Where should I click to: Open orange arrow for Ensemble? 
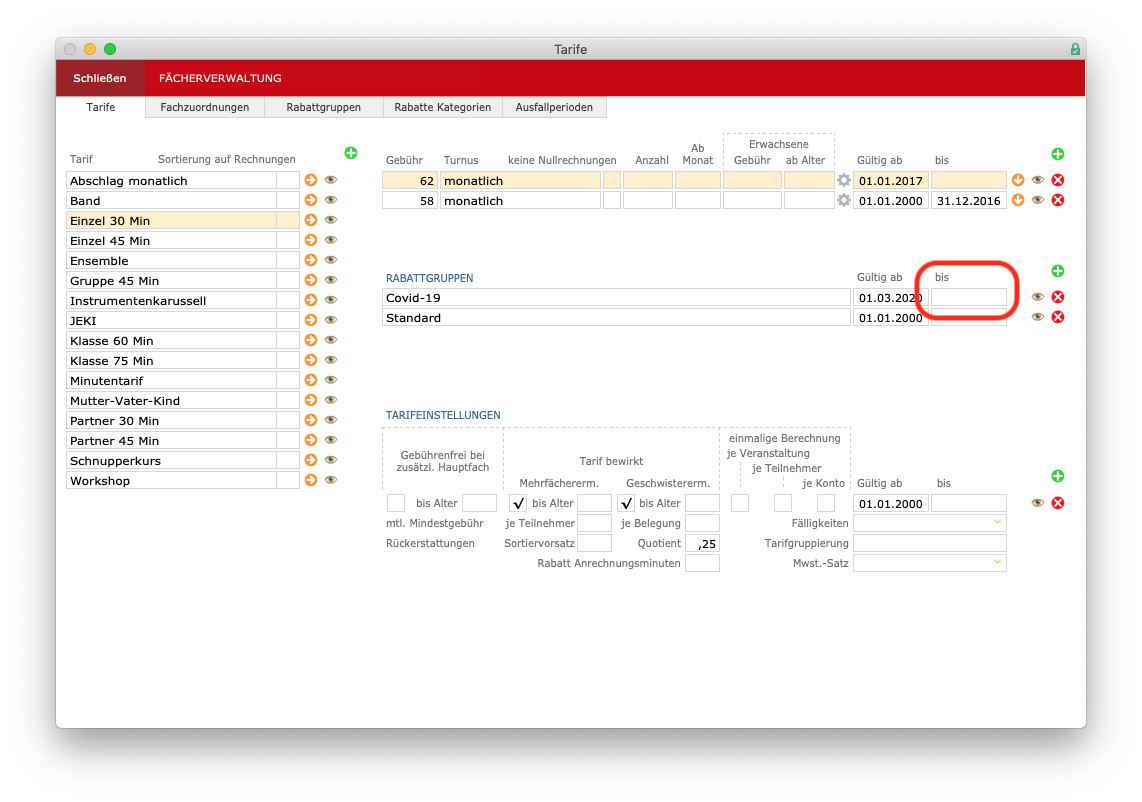tap(311, 260)
